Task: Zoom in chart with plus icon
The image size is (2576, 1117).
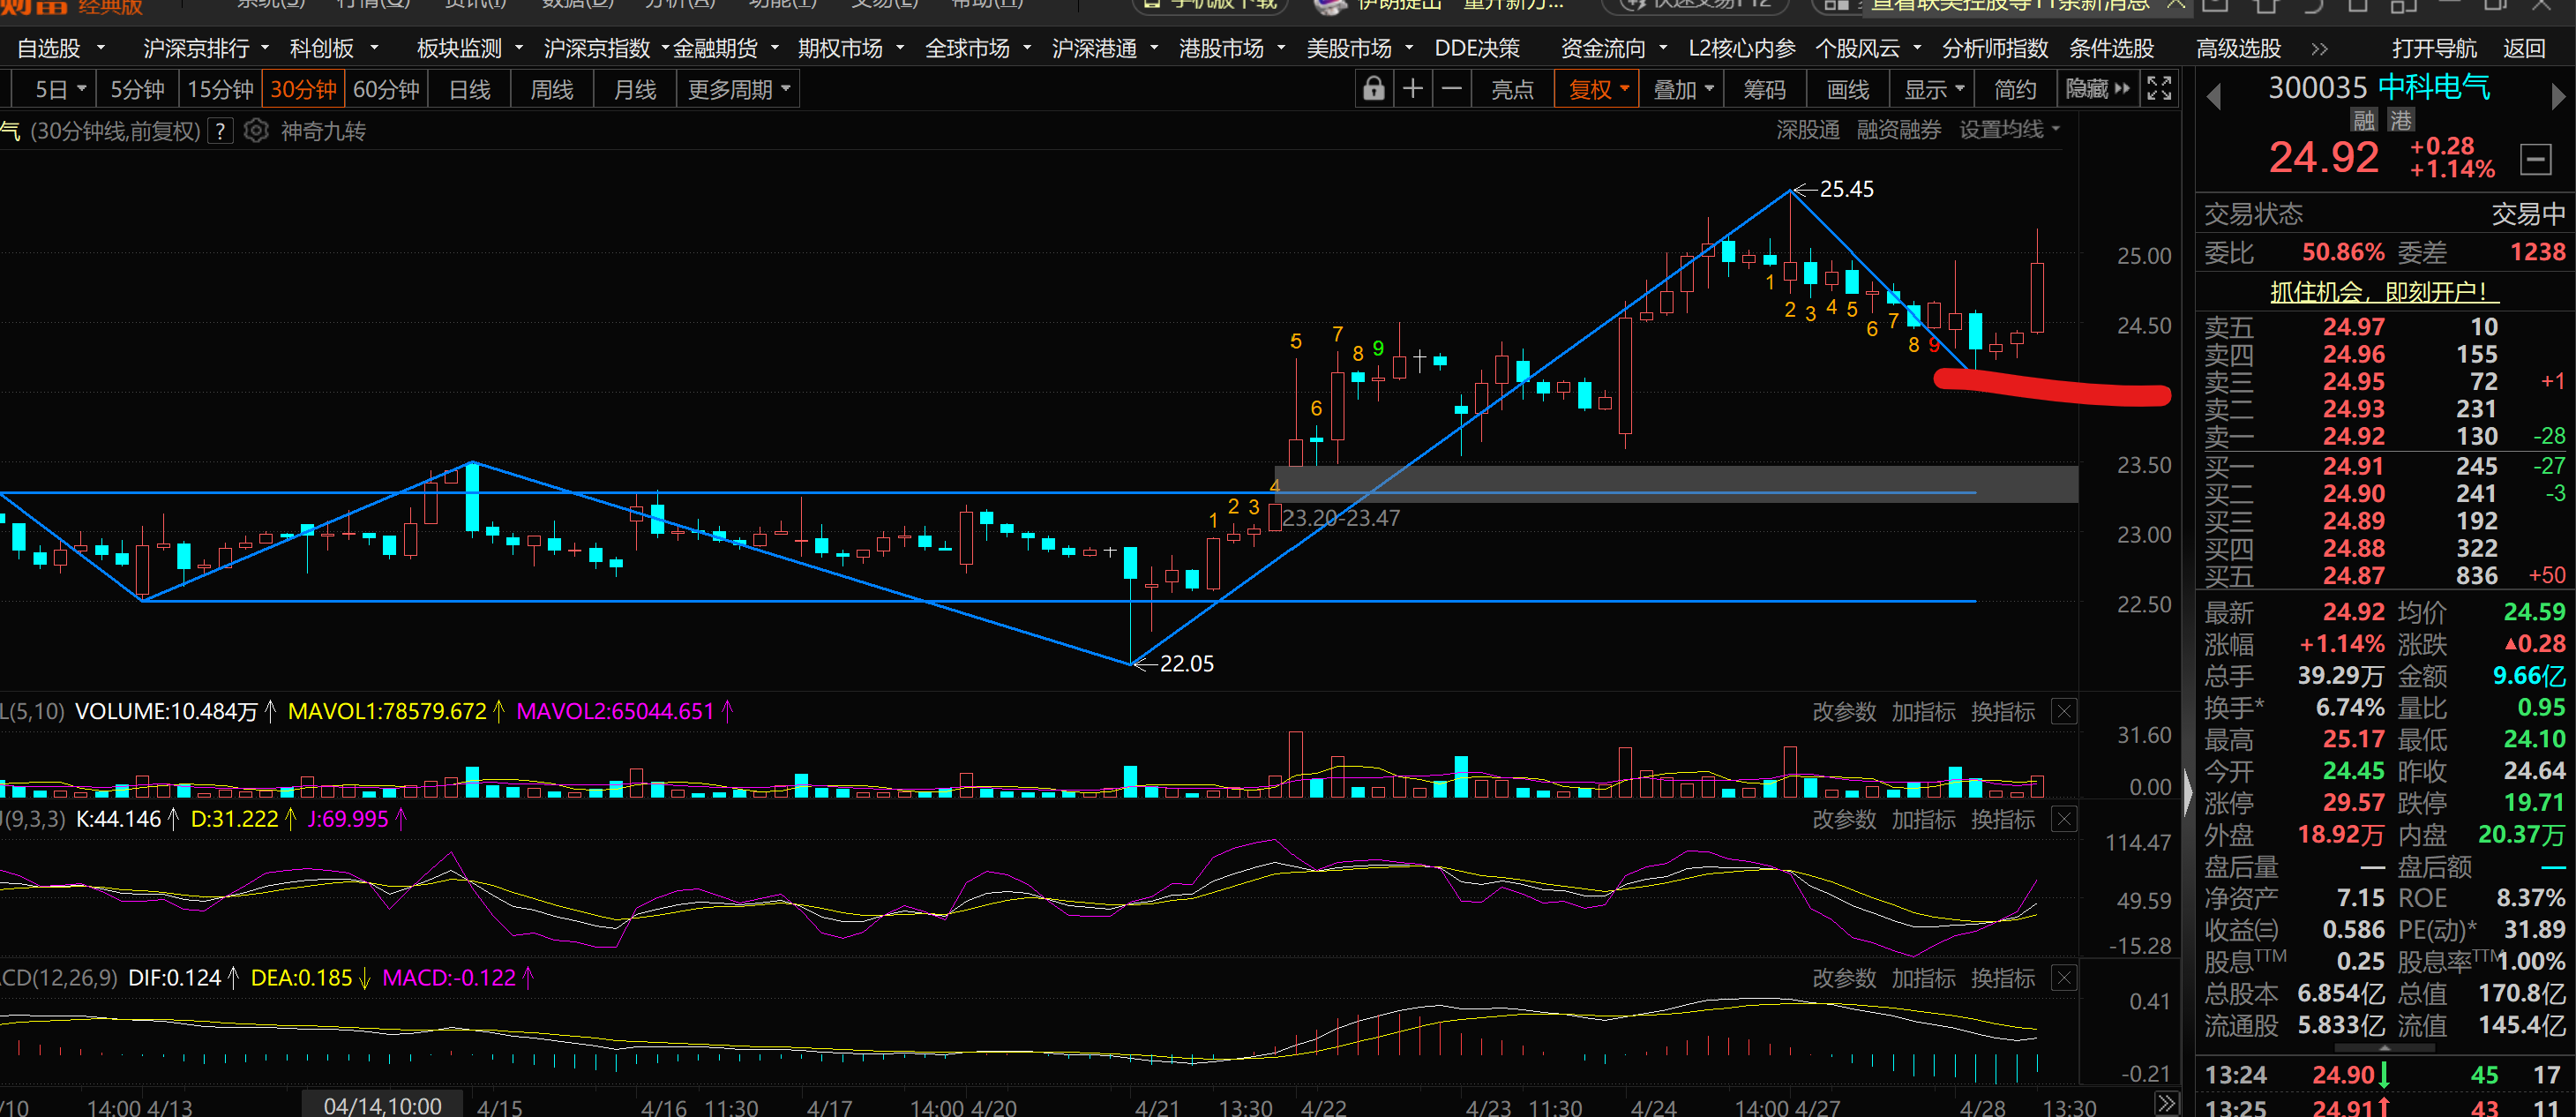Action: tap(1412, 90)
